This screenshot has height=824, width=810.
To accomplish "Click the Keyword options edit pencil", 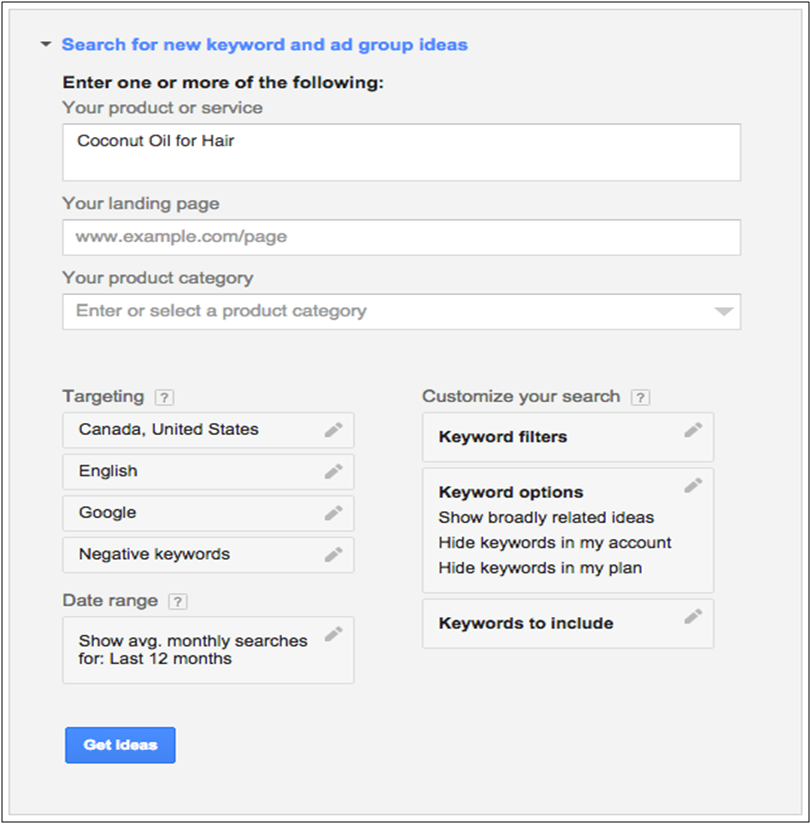I will click(693, 485).
